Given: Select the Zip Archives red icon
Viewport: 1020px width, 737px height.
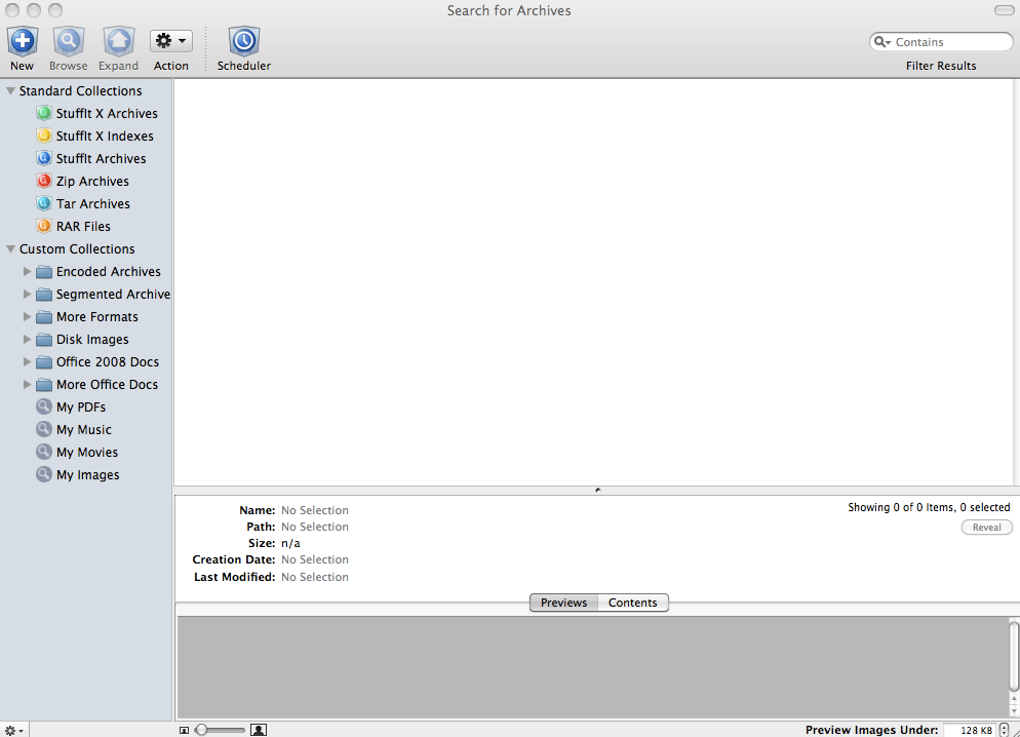Looking at the screenshot, I should click(44, 181).
